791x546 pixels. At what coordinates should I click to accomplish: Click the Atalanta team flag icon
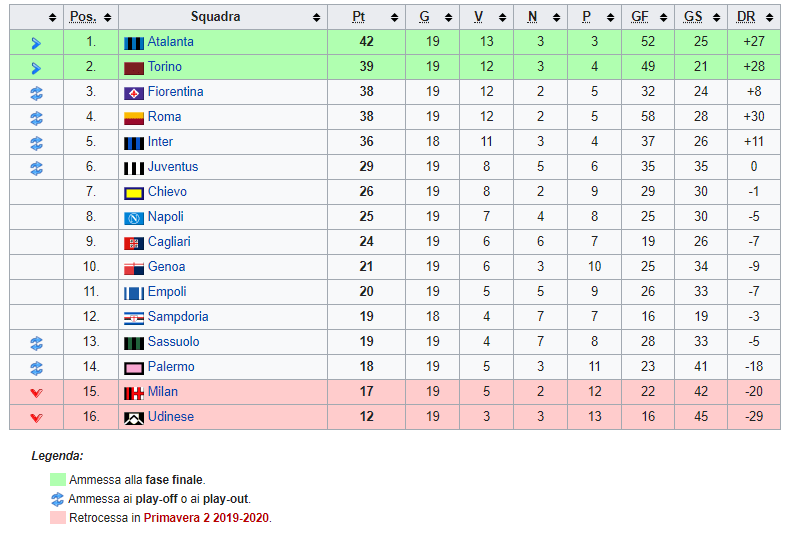coord(134,43)
